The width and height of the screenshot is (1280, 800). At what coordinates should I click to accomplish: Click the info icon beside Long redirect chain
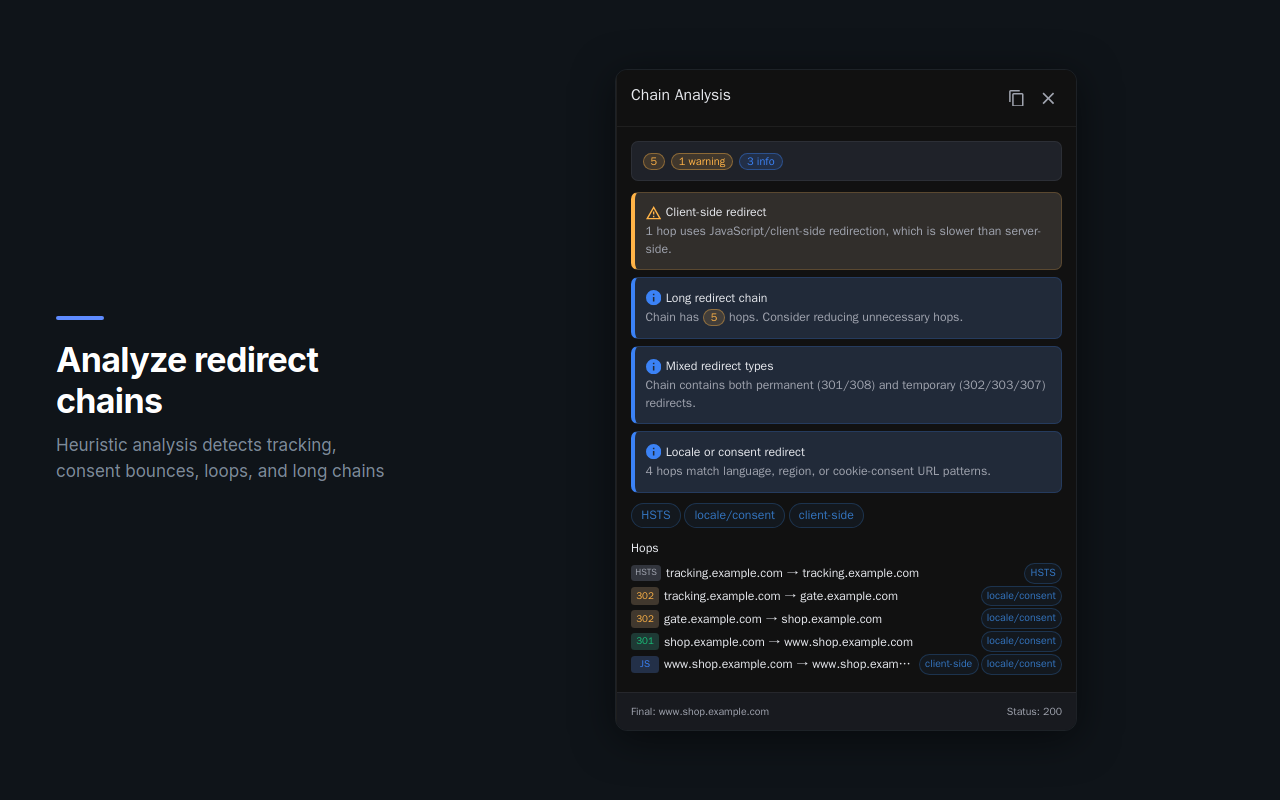point(653,297)
